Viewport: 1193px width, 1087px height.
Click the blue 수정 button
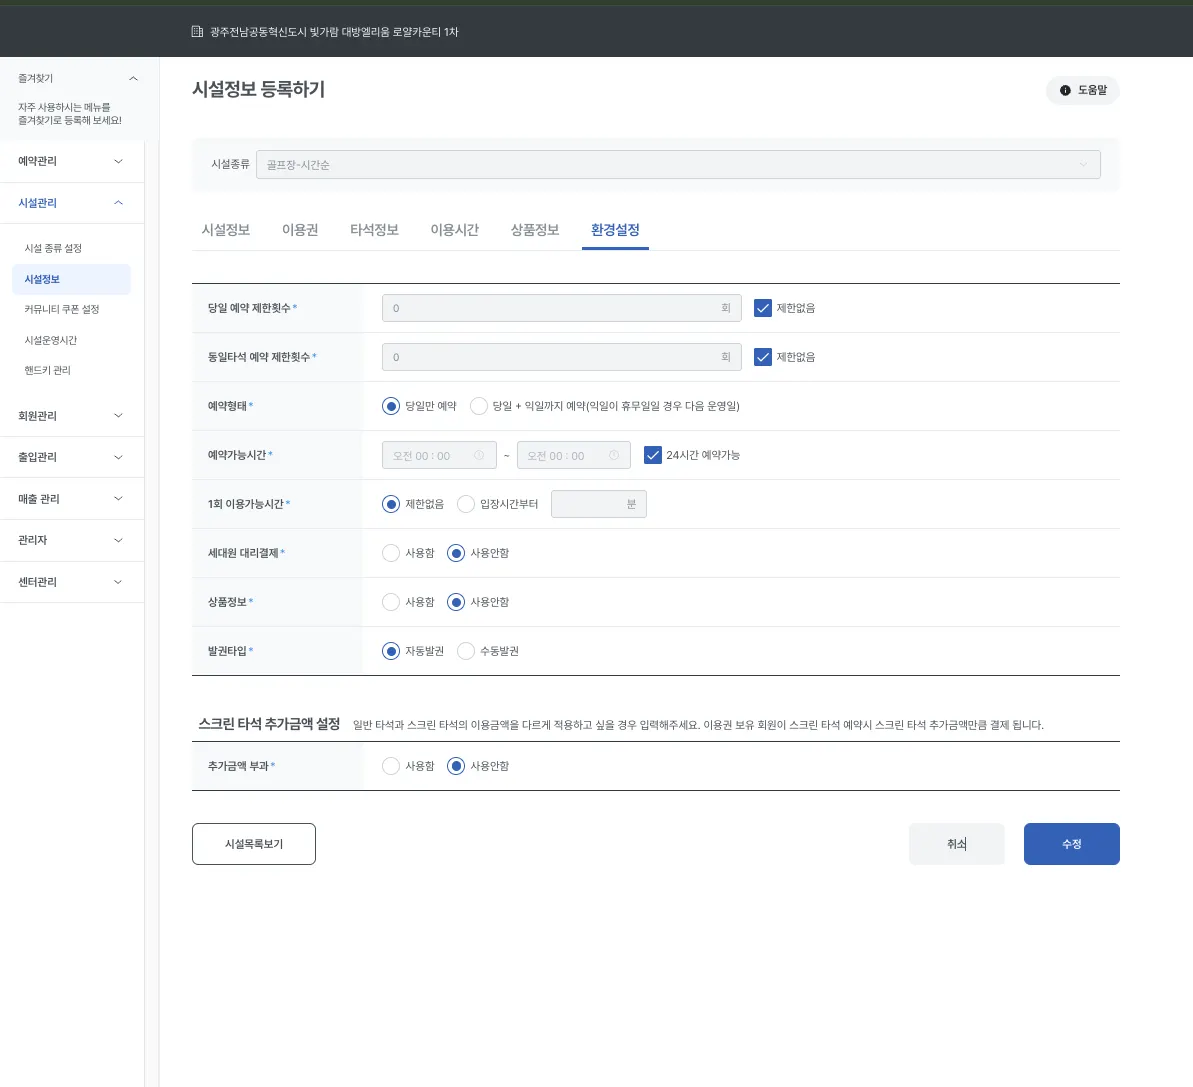tap(1071, 844)
